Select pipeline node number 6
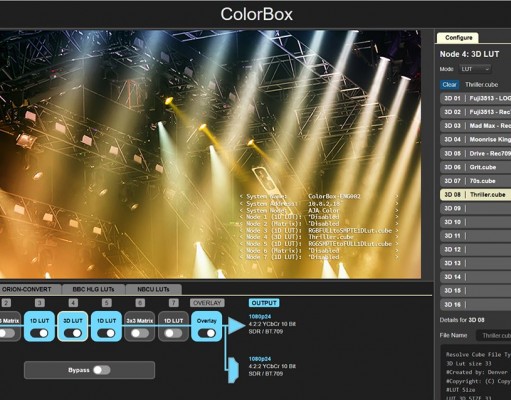Screen dimensions: 511x400 pos(140,303)
